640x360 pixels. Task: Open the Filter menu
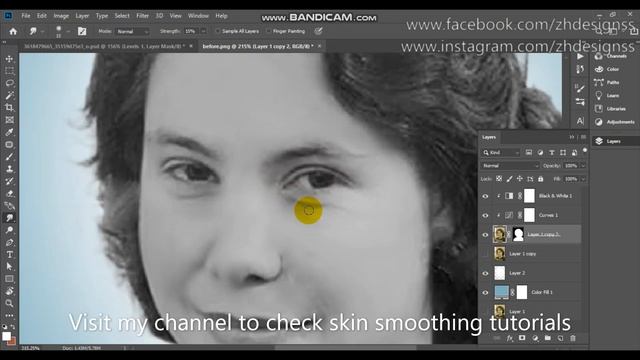[x=142, y=16]
